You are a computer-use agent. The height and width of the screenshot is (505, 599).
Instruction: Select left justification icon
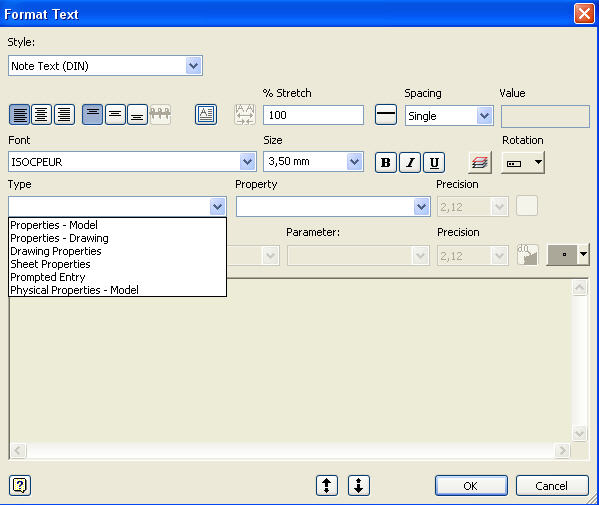19,114
